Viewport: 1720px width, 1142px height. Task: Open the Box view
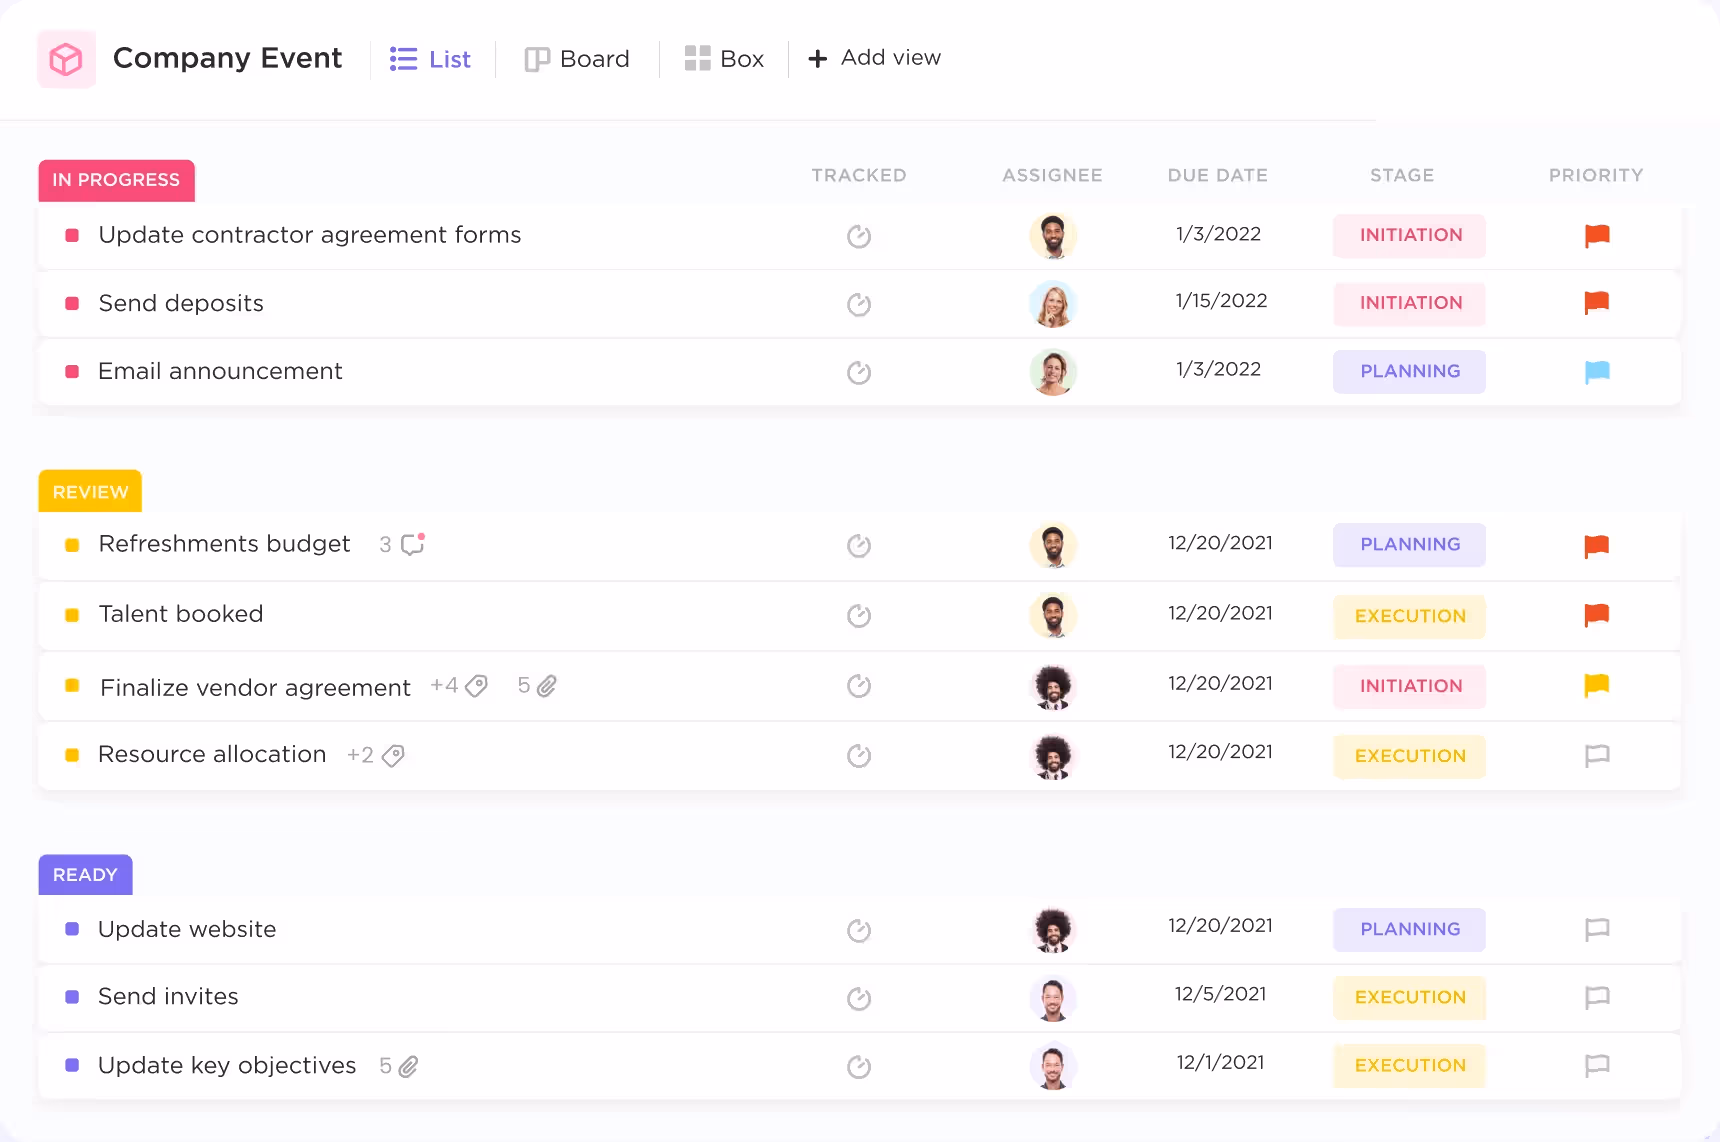tap(724, 58)
